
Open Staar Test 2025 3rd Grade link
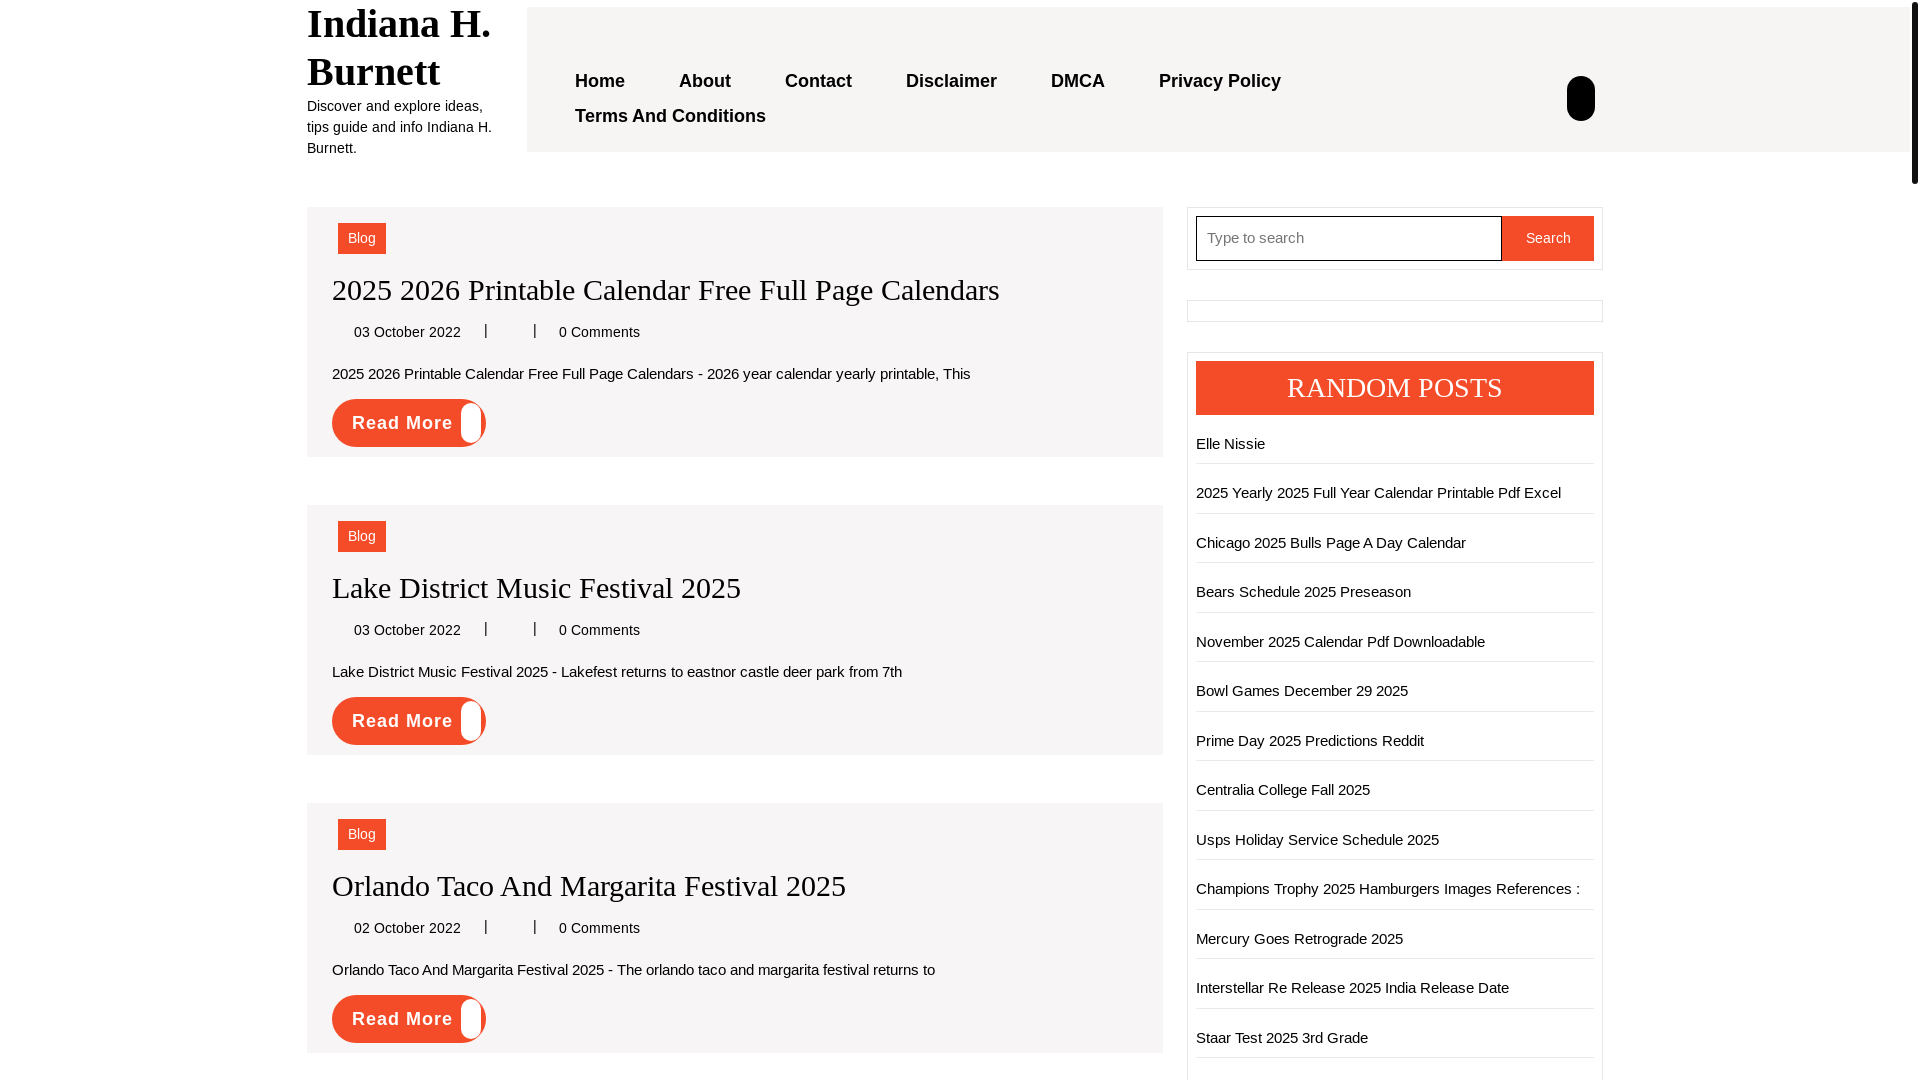pos(1281,1038)
